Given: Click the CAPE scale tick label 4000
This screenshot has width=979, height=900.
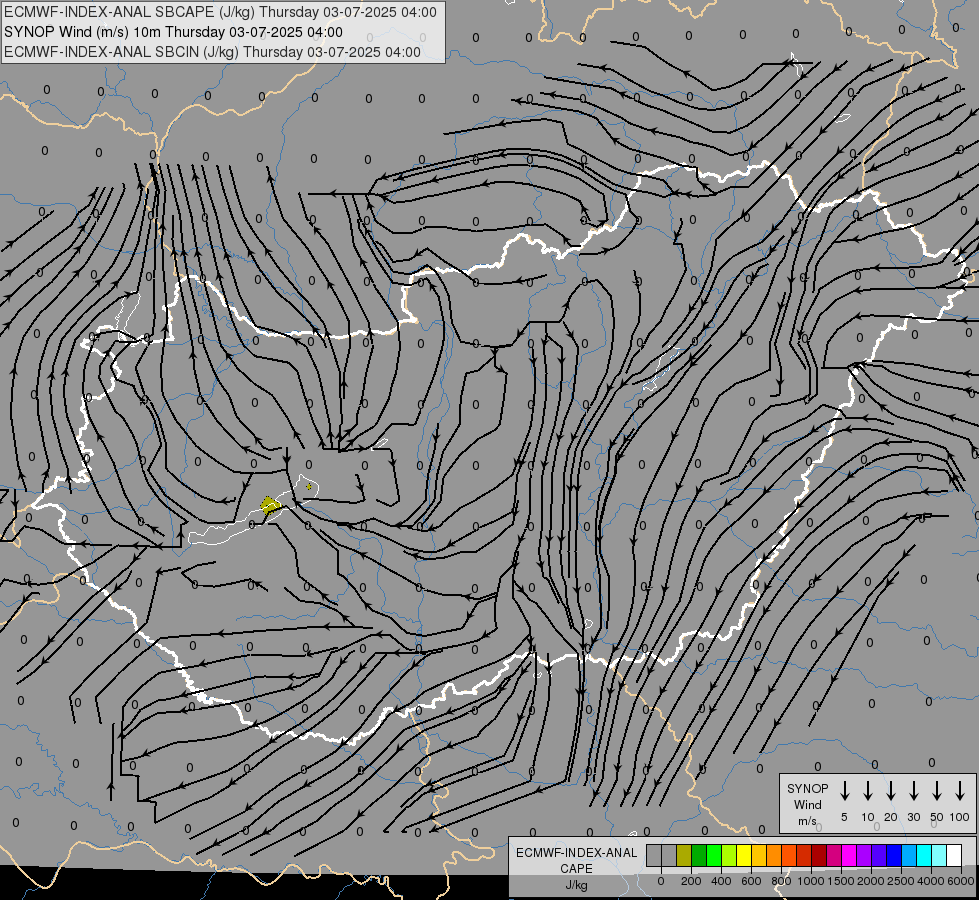Looking at the screenshot, I should point(931,881).
